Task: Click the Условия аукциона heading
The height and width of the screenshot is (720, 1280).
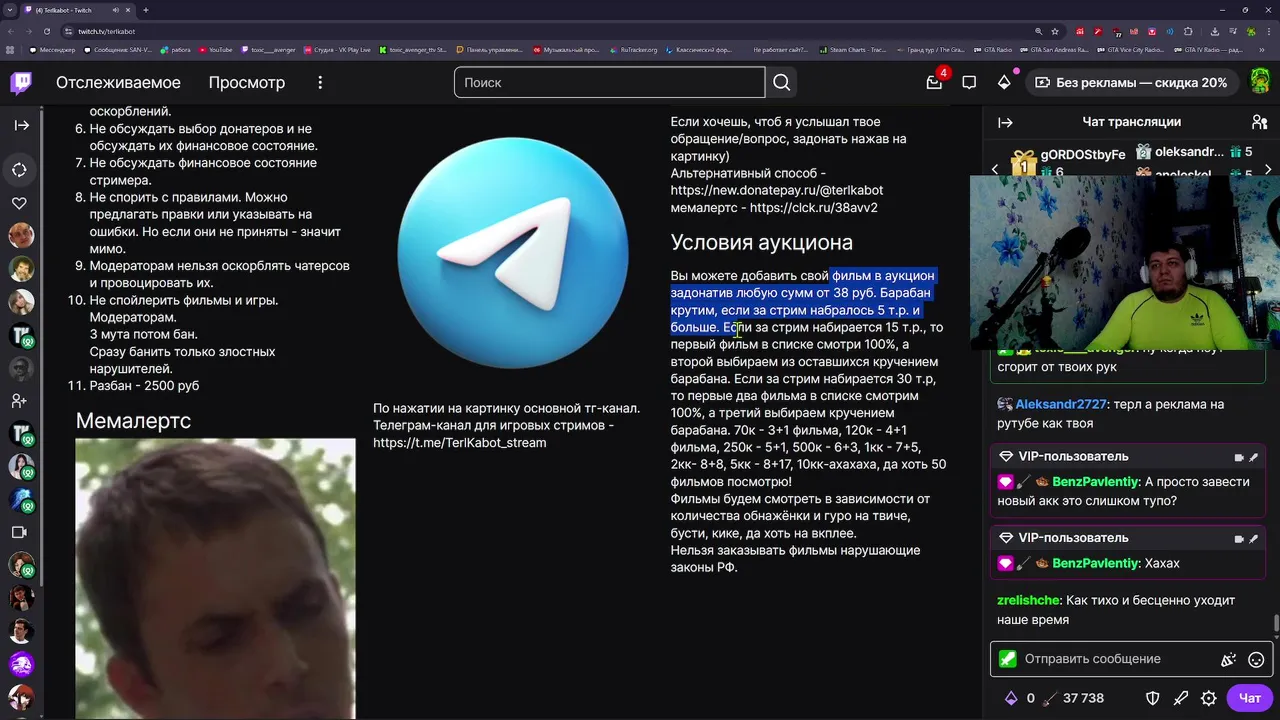Action: pos(762,242)
